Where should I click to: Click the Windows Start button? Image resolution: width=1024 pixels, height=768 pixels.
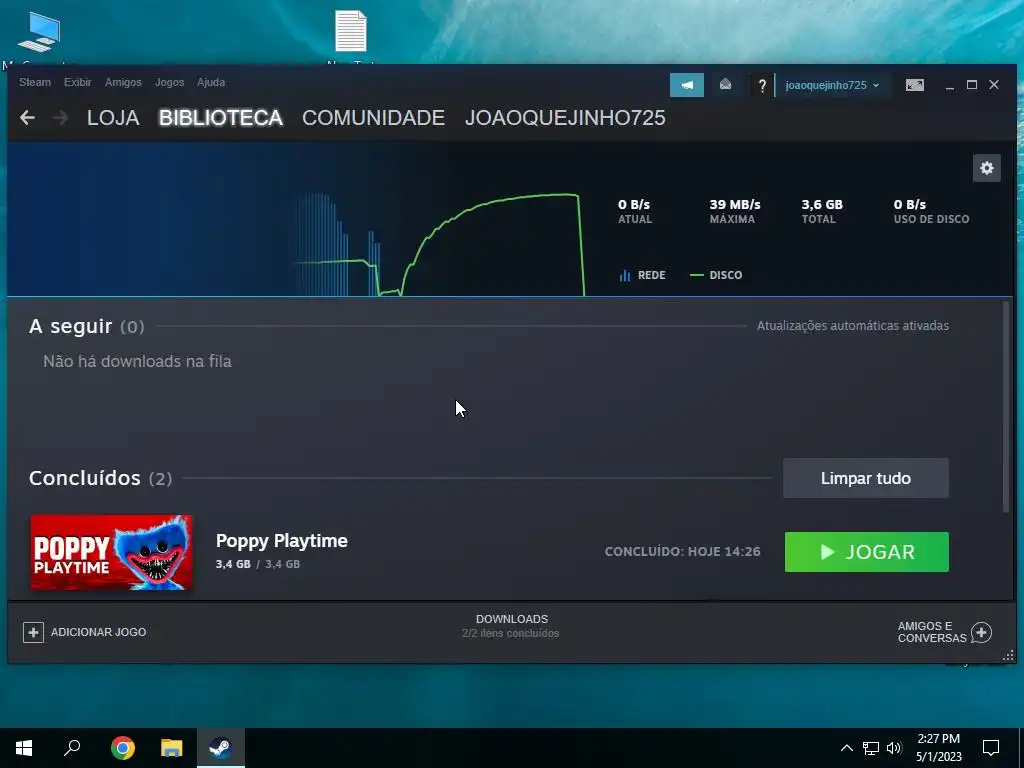[24, 748]
